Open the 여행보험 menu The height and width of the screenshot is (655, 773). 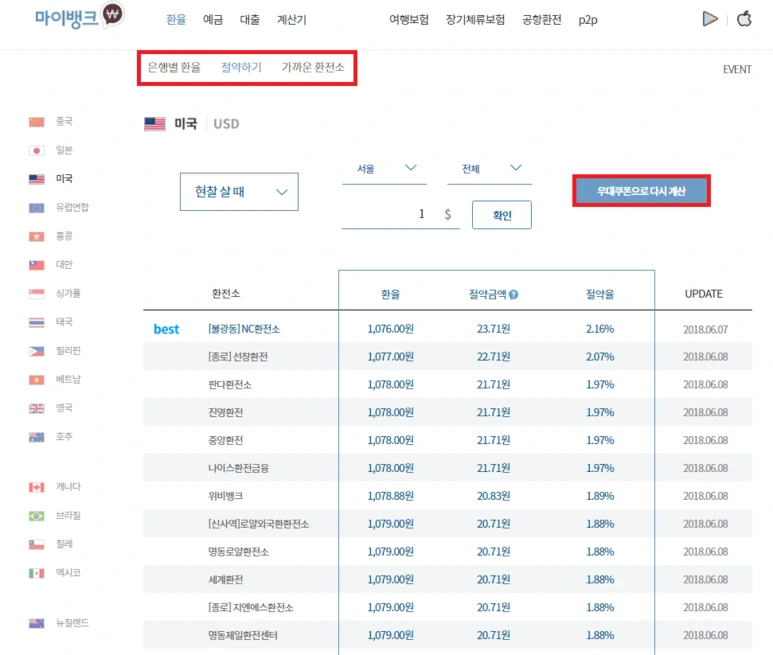pos(409,20)
